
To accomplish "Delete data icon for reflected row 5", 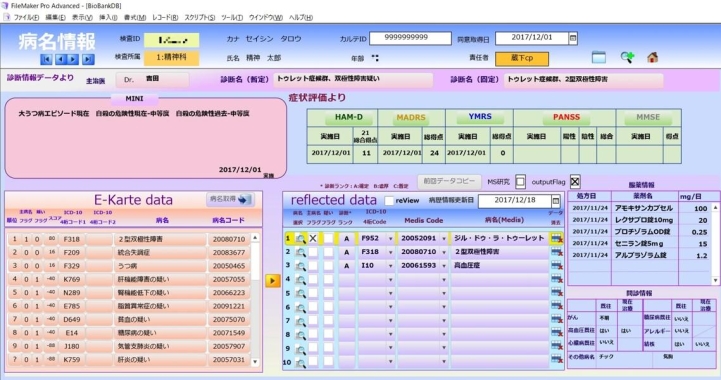I will pos(556,293).
